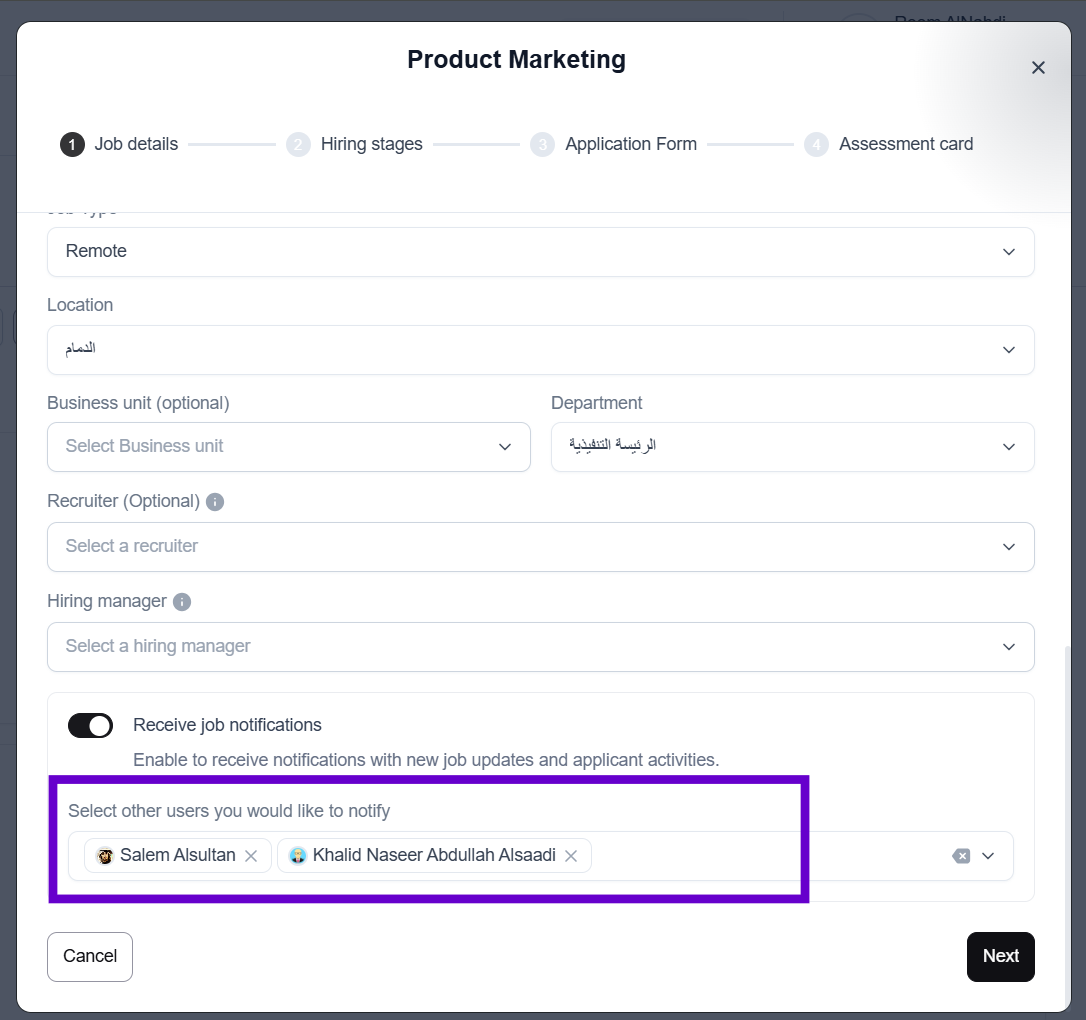The image size is (1086, 1020).
Task: Click Khalid Naseer's avatar icon
Action: [297, 856]
